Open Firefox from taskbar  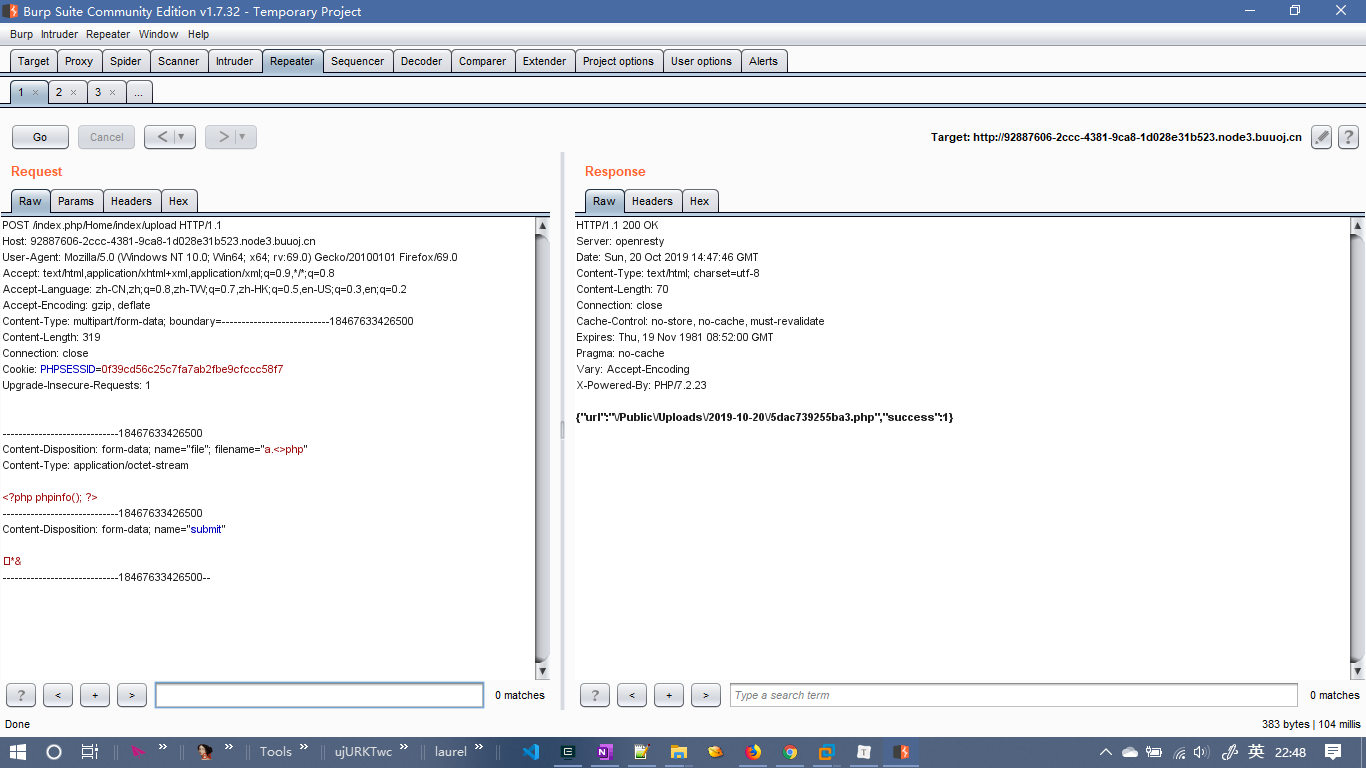pyautogui.click(x=753, y=752)
